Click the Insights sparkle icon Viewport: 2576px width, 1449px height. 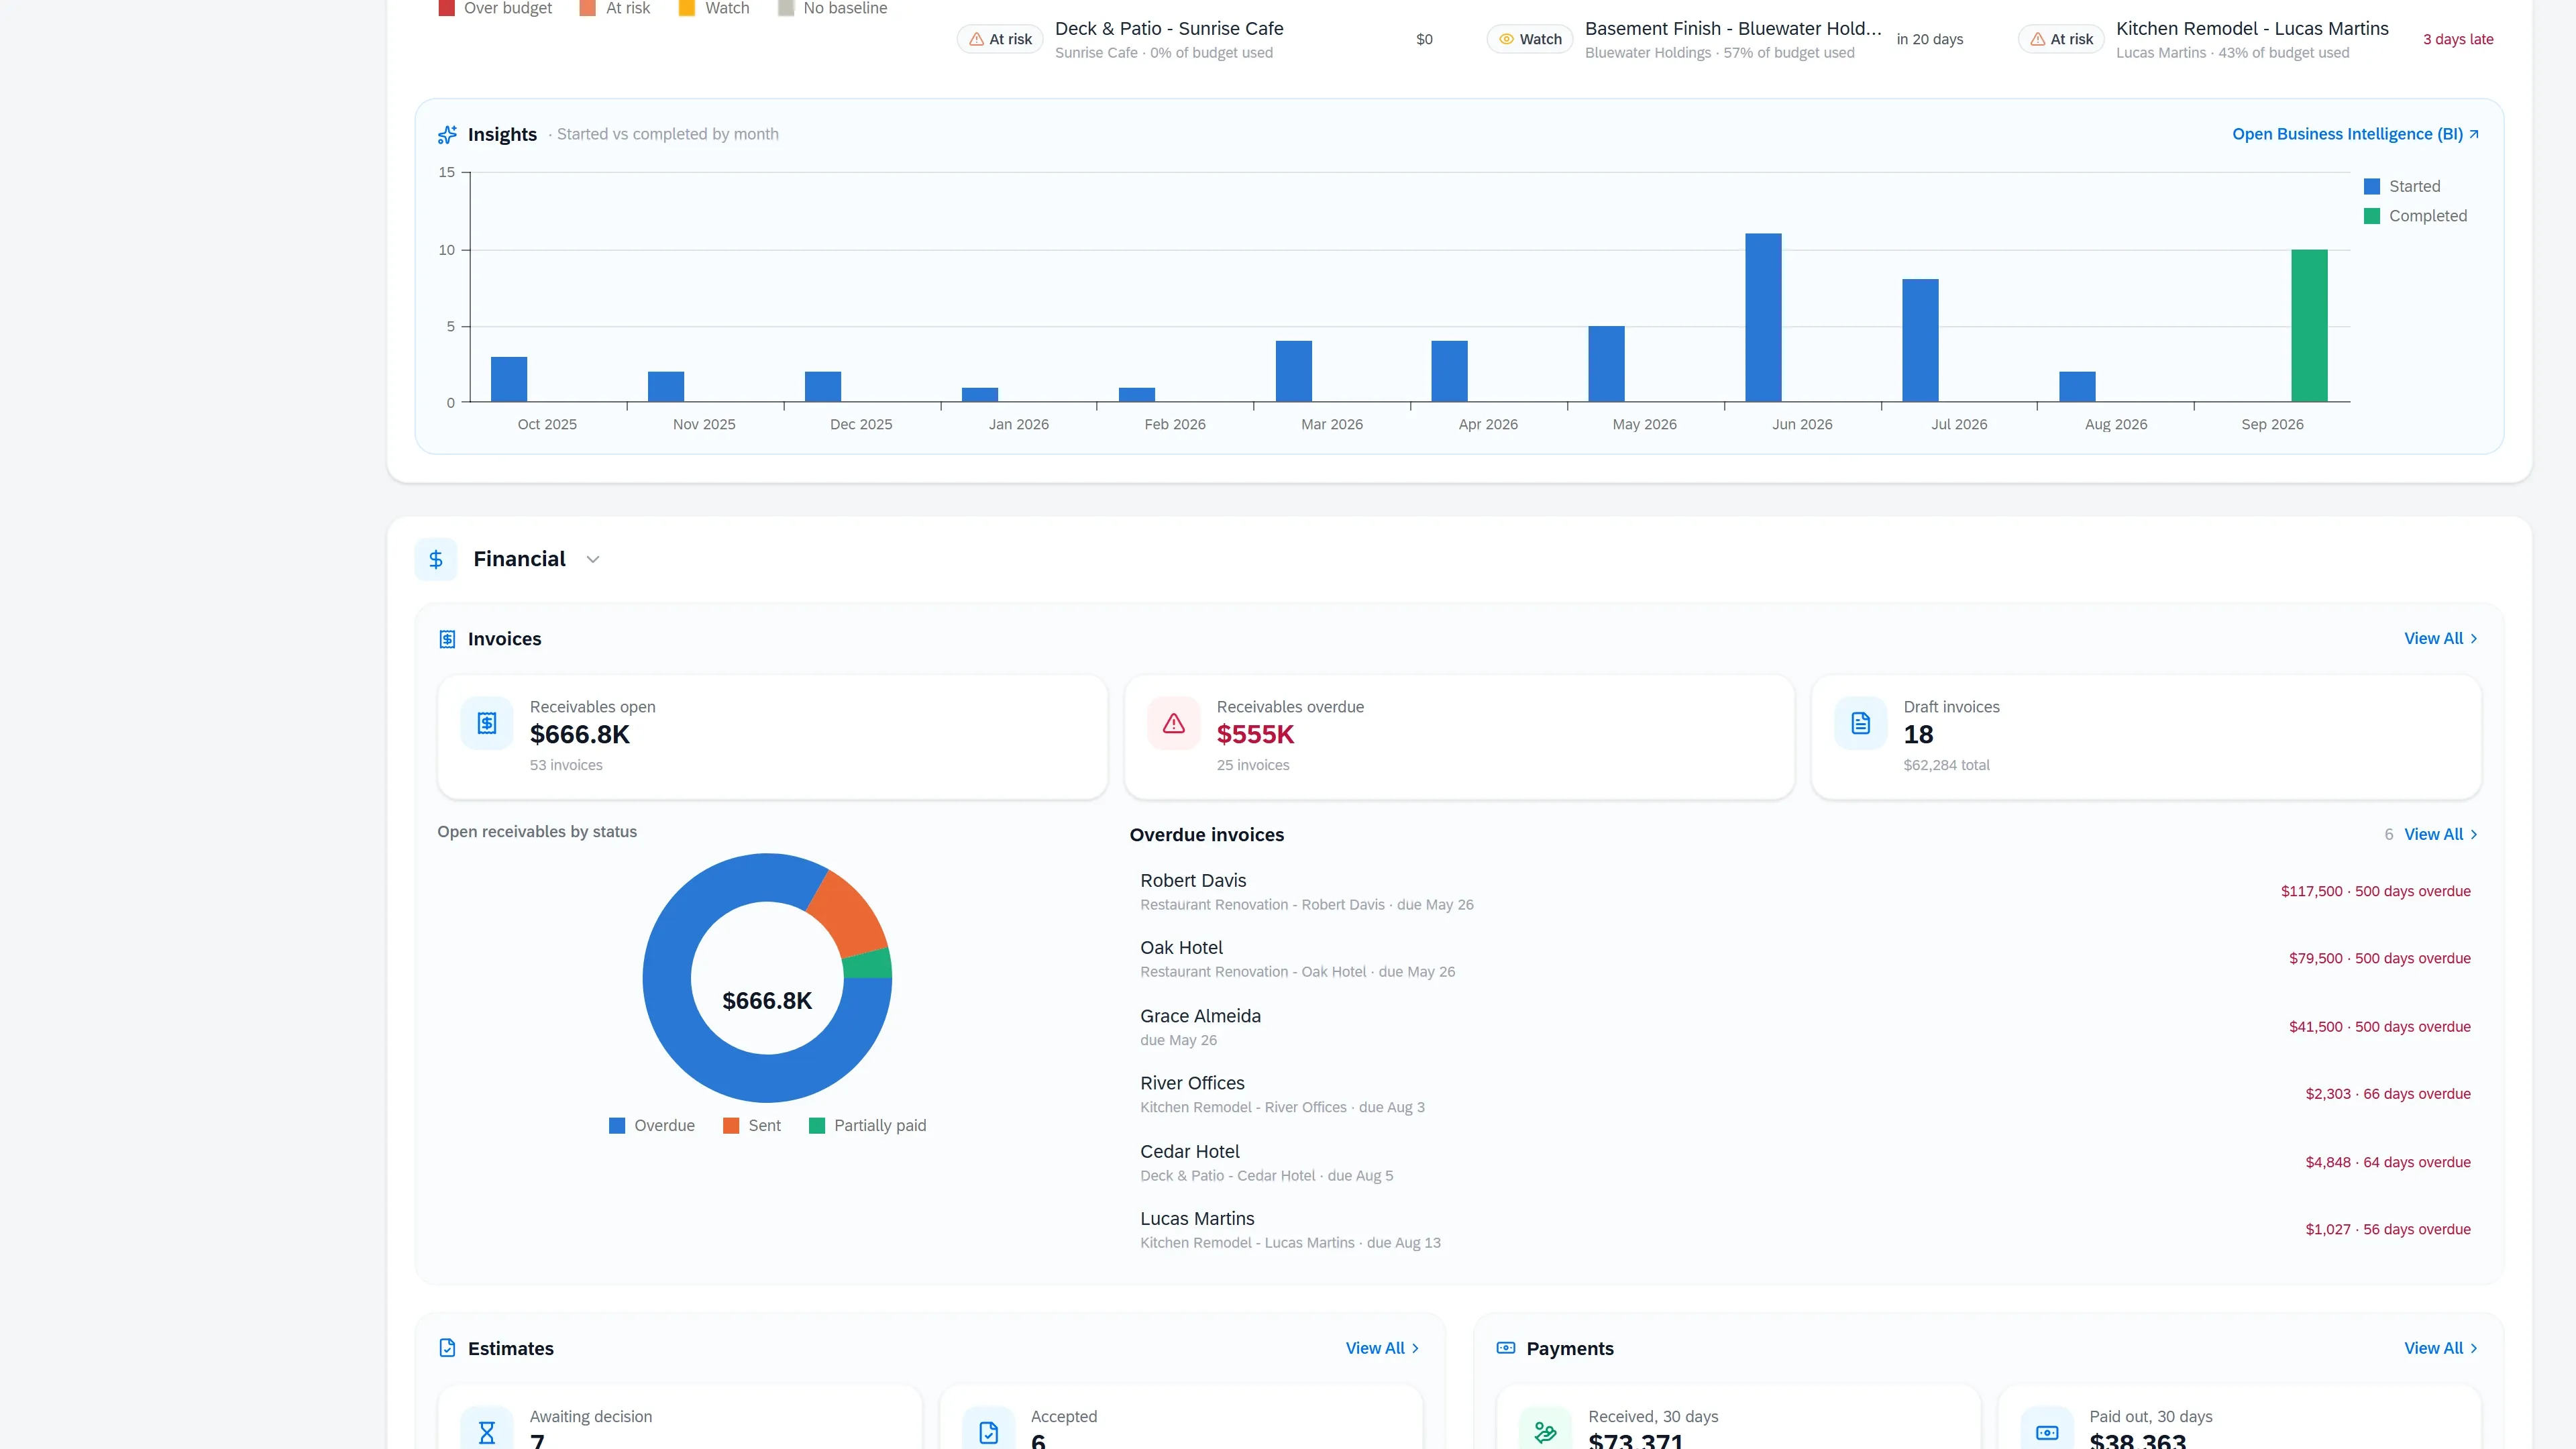pyautogui.click(x=447, y=134)
